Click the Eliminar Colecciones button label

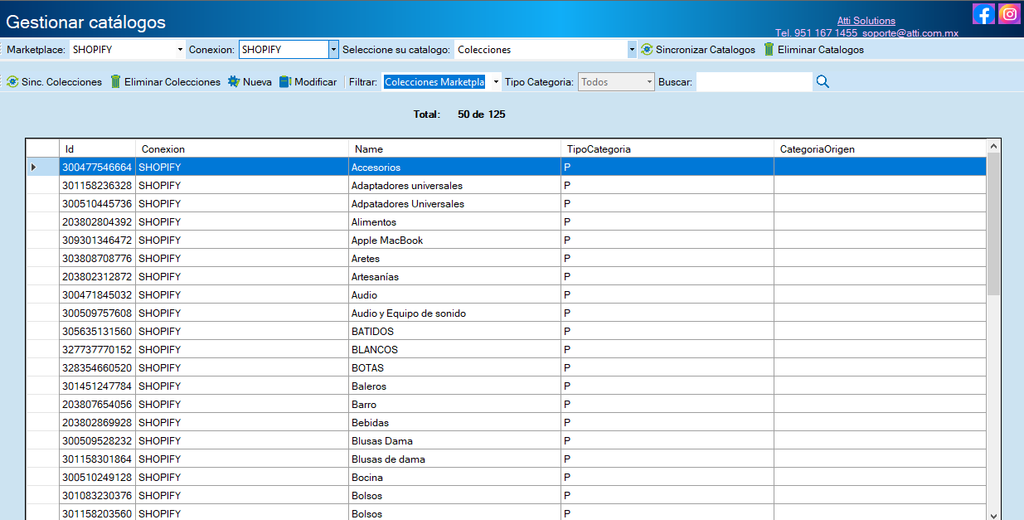tap(172, 82)
